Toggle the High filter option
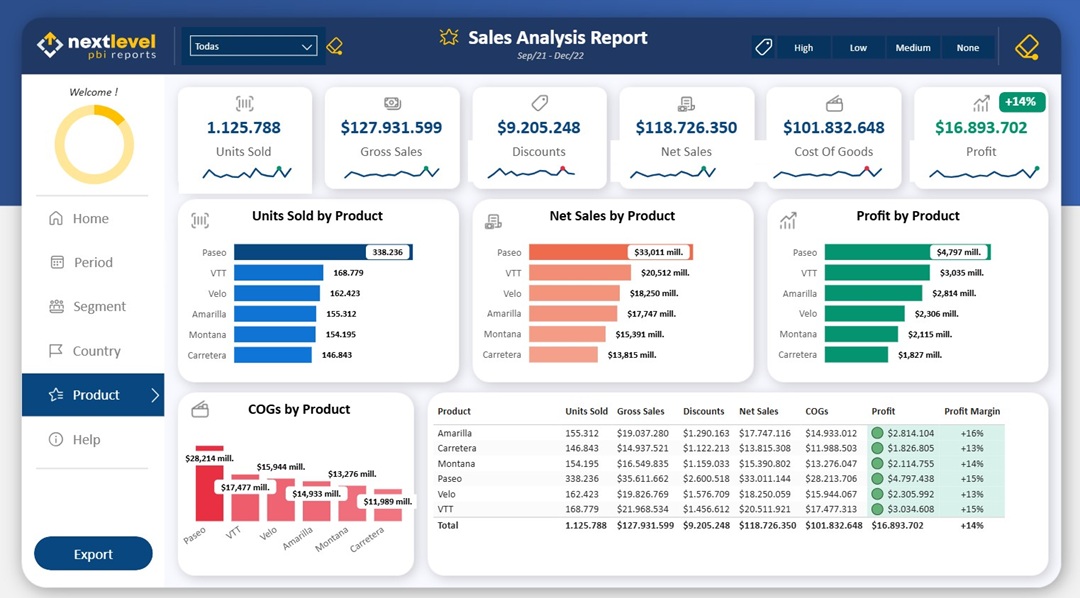Screen dimensions: 1080x598 point(803,48)
